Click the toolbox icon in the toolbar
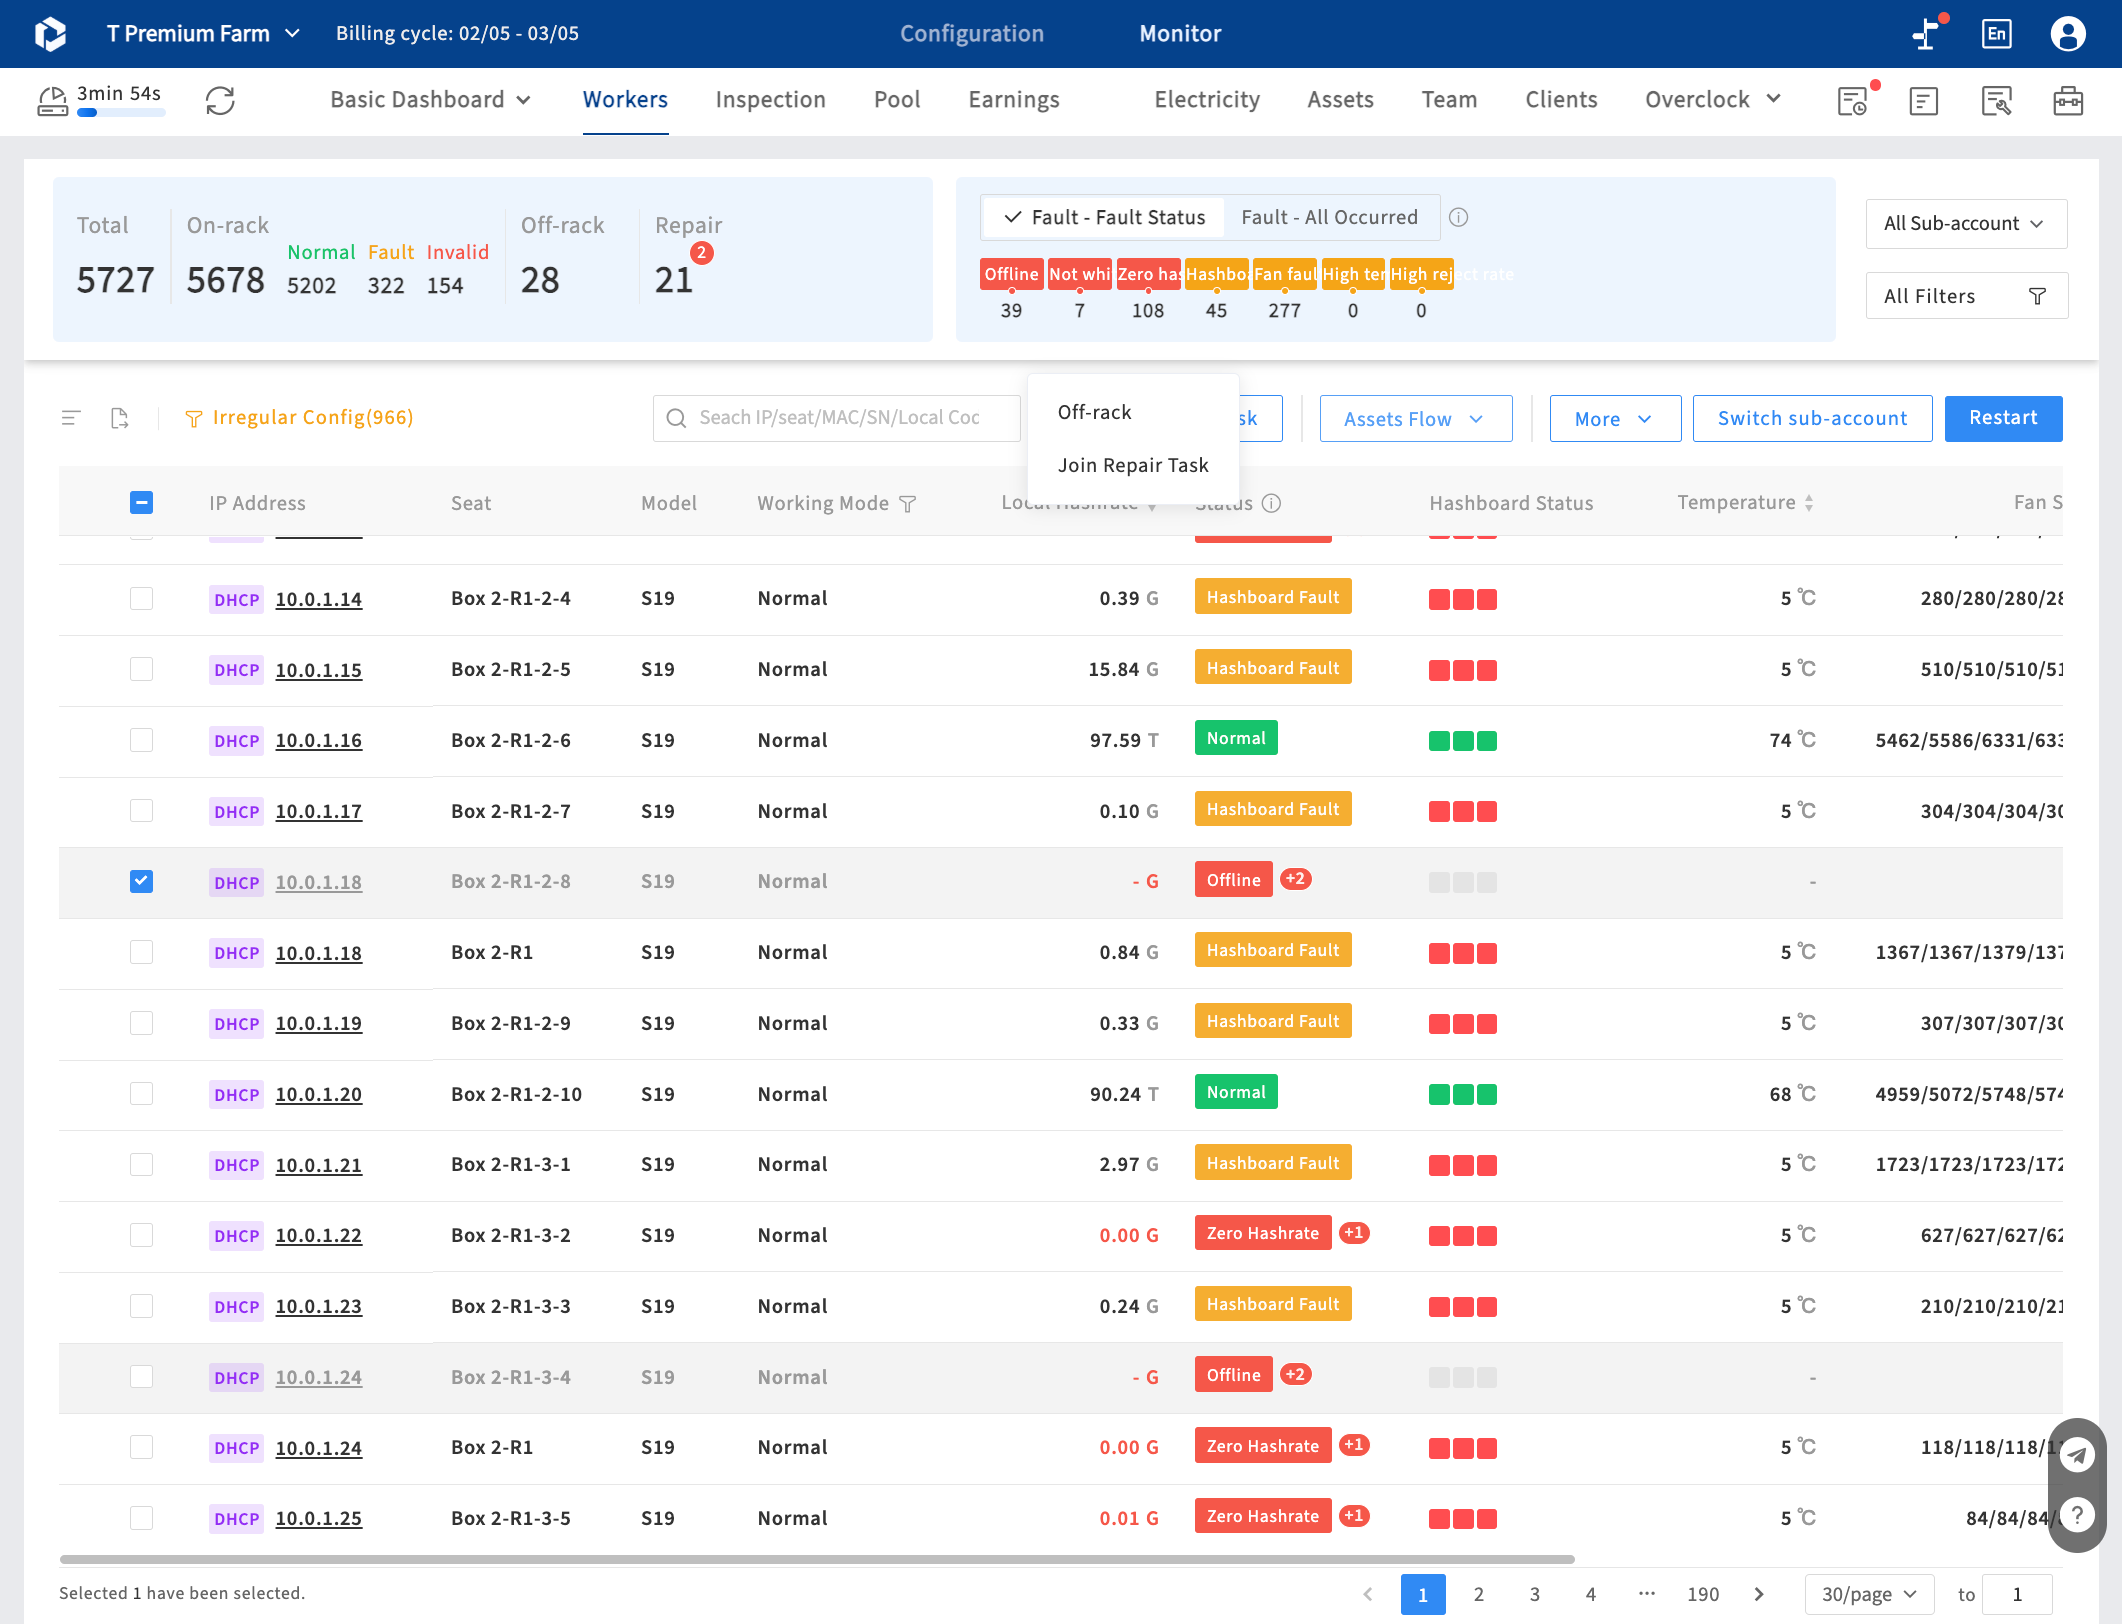This screenshot has height=1624, width=2122. point(2068,100)
